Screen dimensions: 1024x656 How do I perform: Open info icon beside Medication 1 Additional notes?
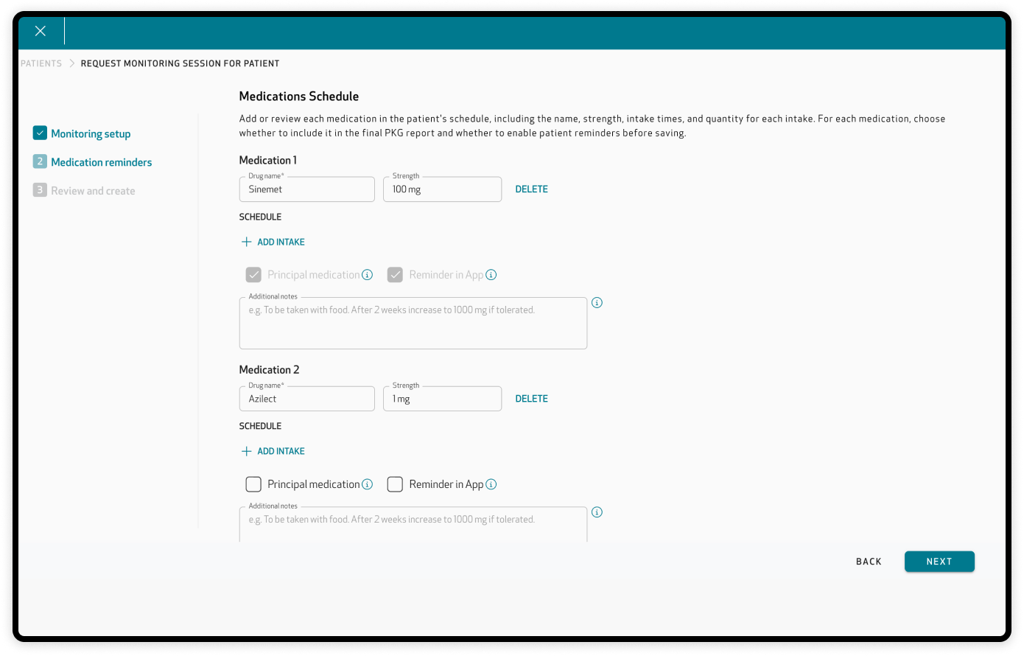[x=597, y=303]
